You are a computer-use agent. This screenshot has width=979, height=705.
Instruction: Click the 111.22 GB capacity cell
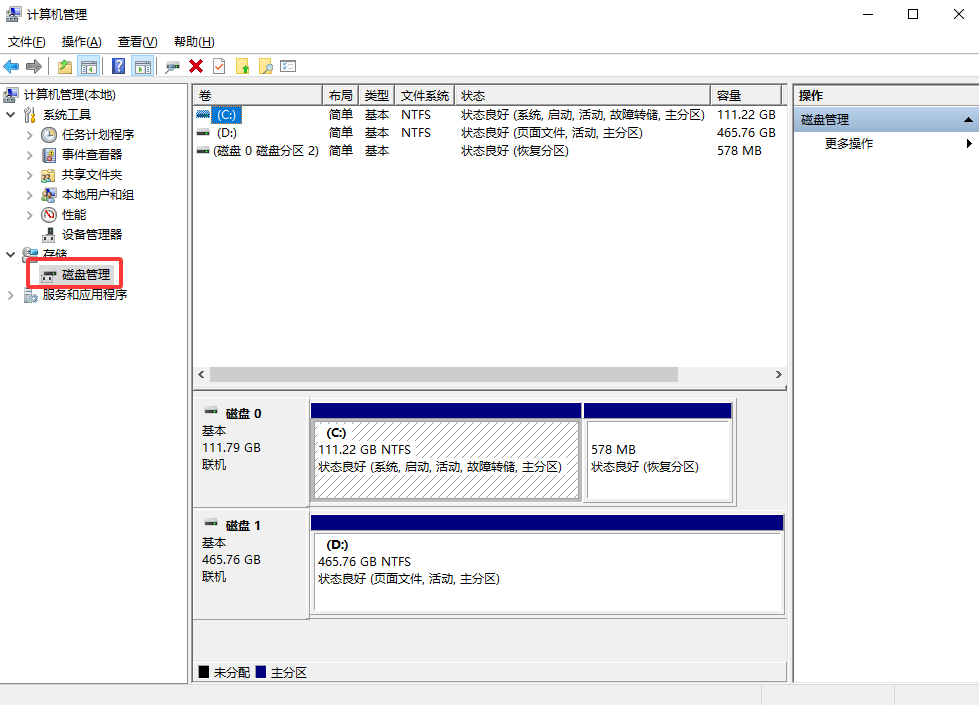(746, 115)
